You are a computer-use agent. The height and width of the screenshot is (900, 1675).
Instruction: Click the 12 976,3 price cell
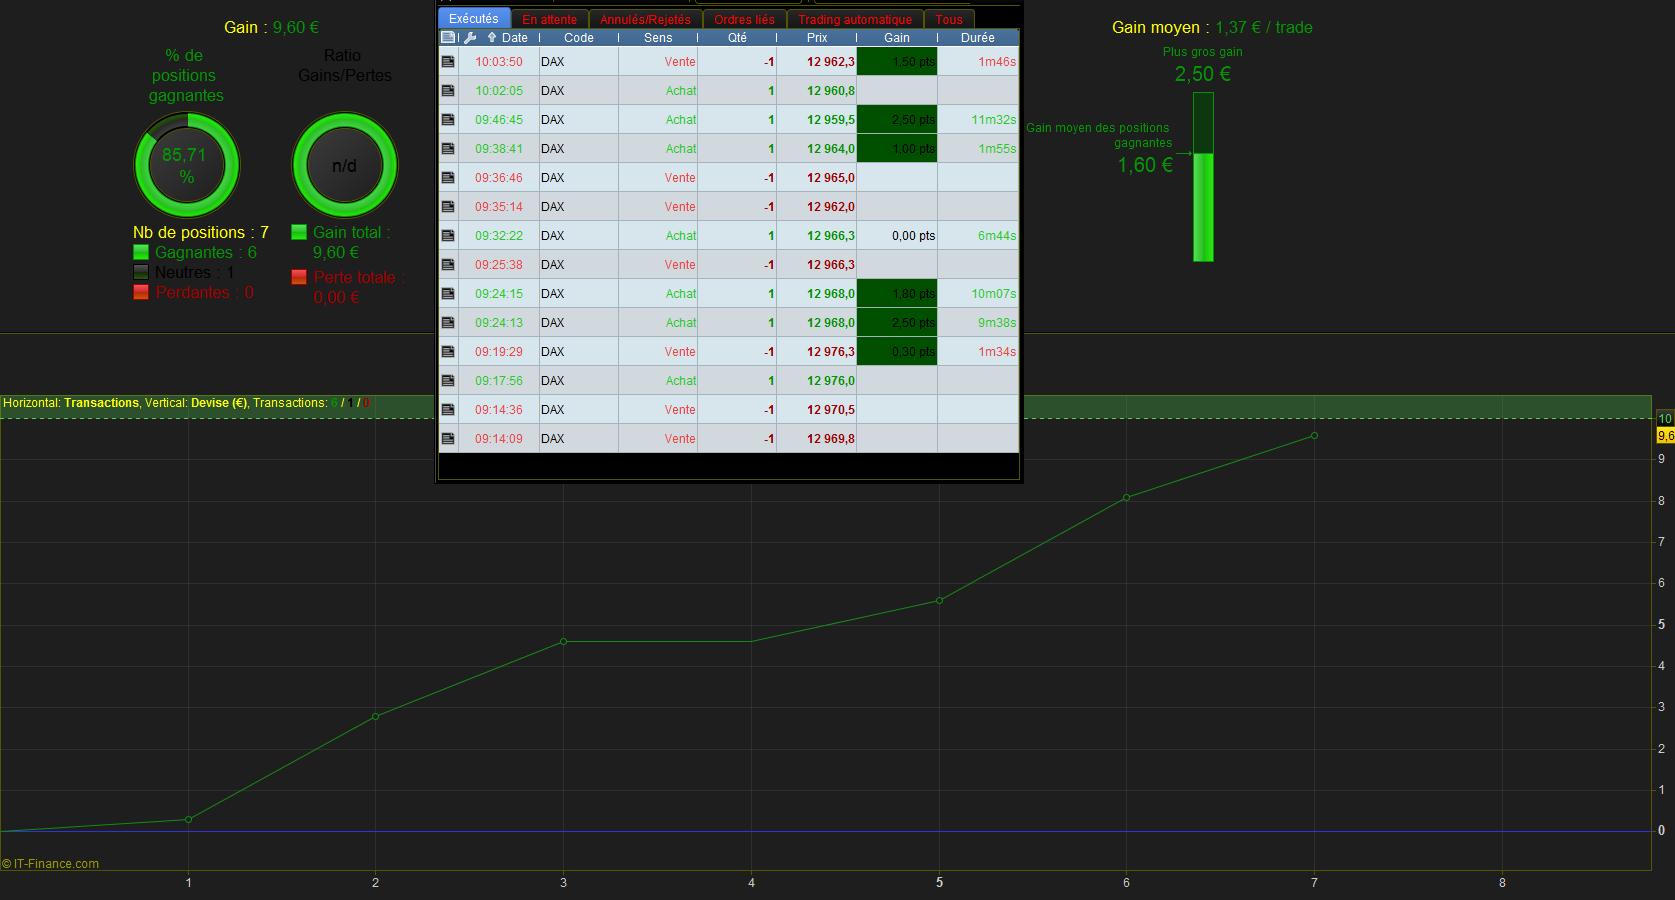coord(817,352)
